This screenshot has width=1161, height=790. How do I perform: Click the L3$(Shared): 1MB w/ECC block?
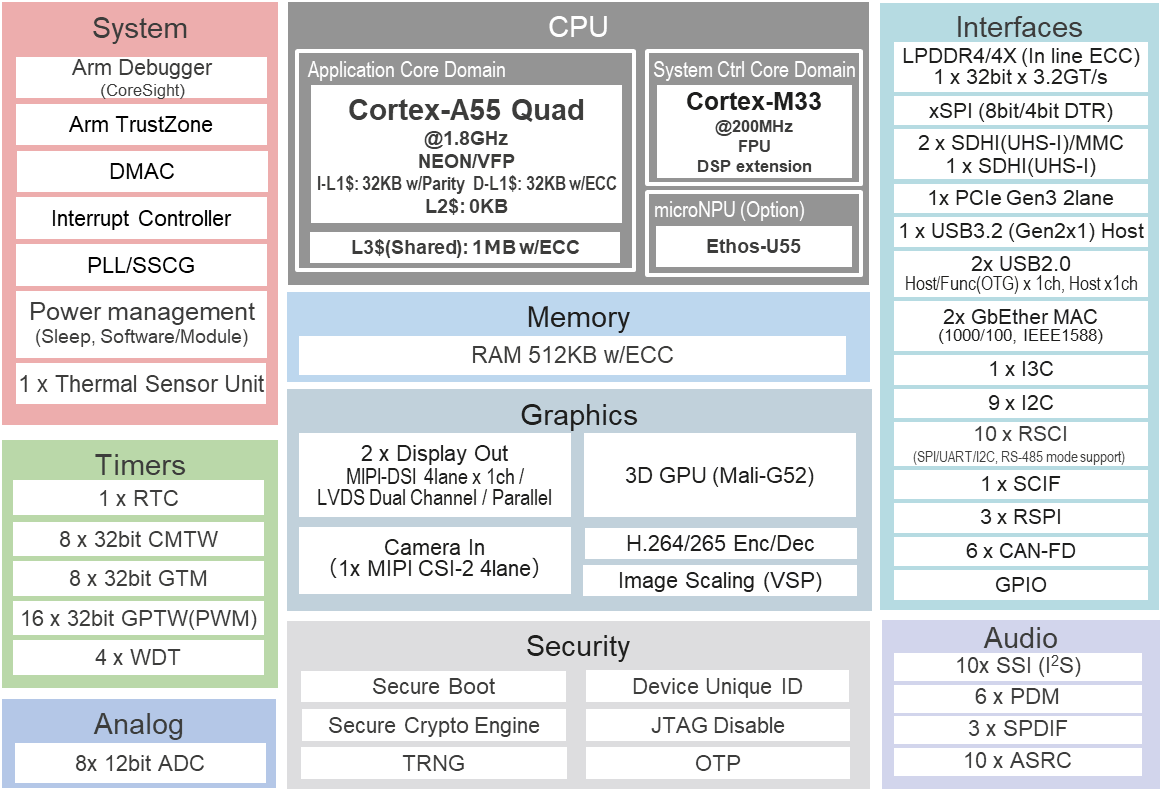point(465,247)
